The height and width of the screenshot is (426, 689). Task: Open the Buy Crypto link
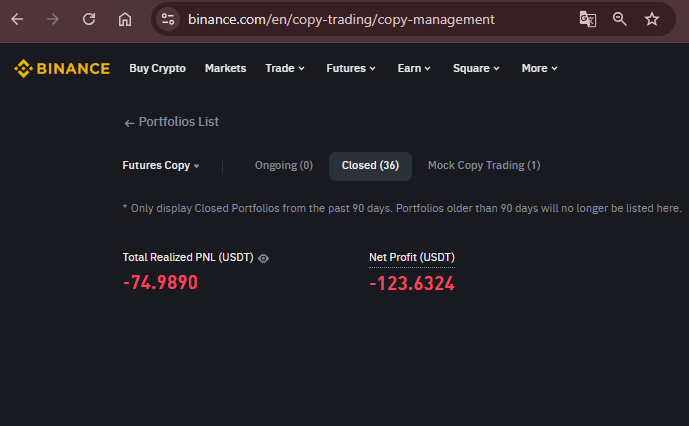point(157,69)
